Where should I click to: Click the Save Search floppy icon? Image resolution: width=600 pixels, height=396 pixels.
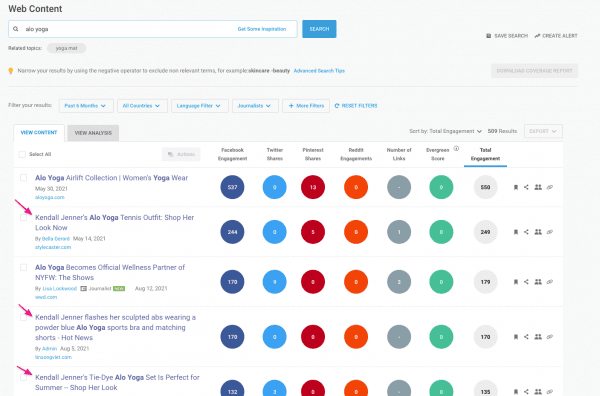pyautogui.click(x=488, y=36)
